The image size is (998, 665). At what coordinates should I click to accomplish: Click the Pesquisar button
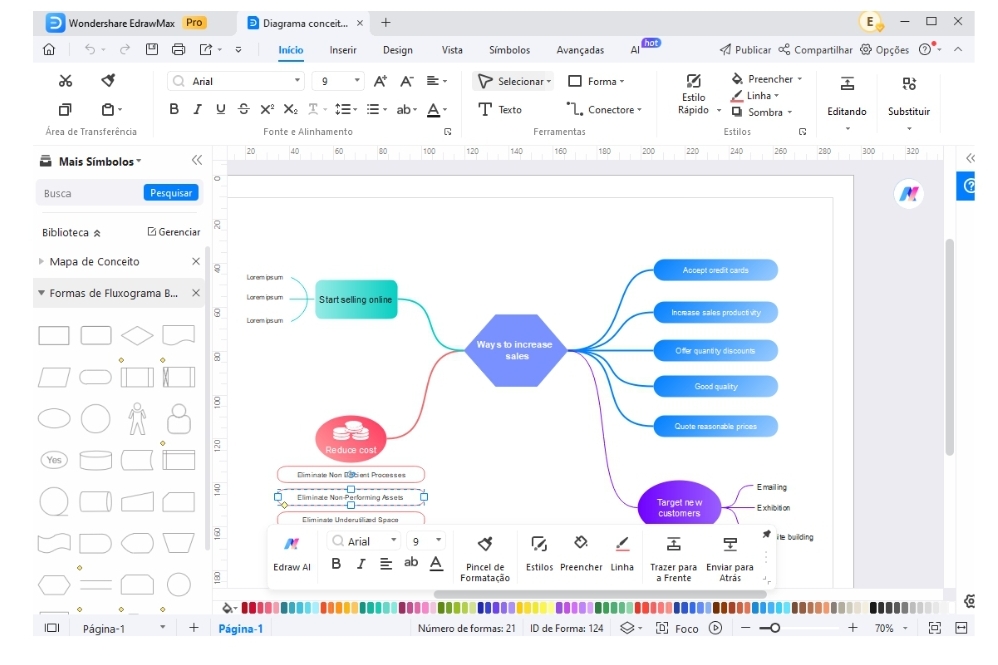tap(171, 193)
